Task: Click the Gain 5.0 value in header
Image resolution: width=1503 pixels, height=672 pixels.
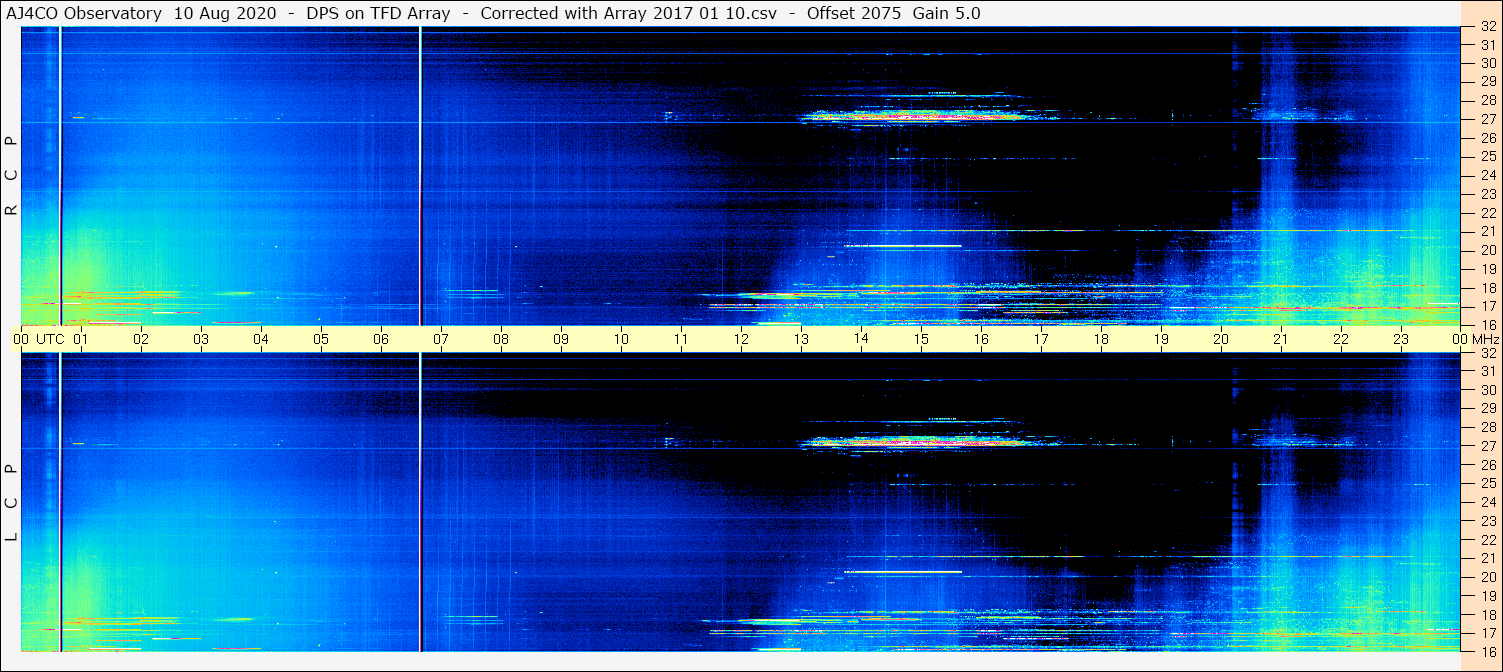Action: [946, 13]
